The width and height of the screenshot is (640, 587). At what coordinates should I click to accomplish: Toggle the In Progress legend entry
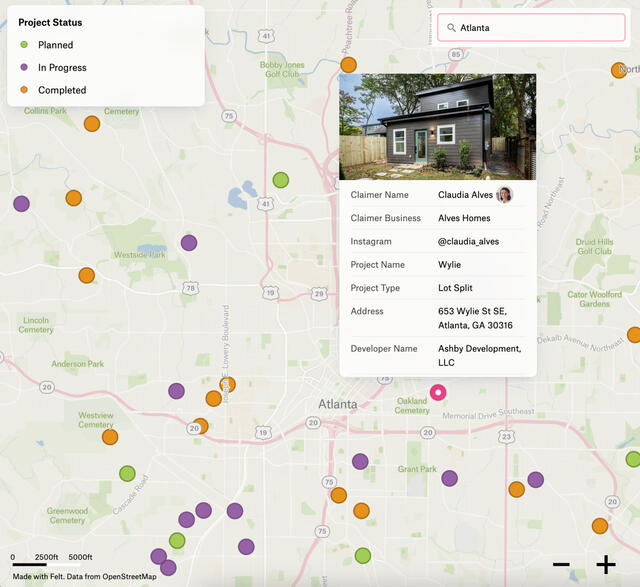coord(62,68)
